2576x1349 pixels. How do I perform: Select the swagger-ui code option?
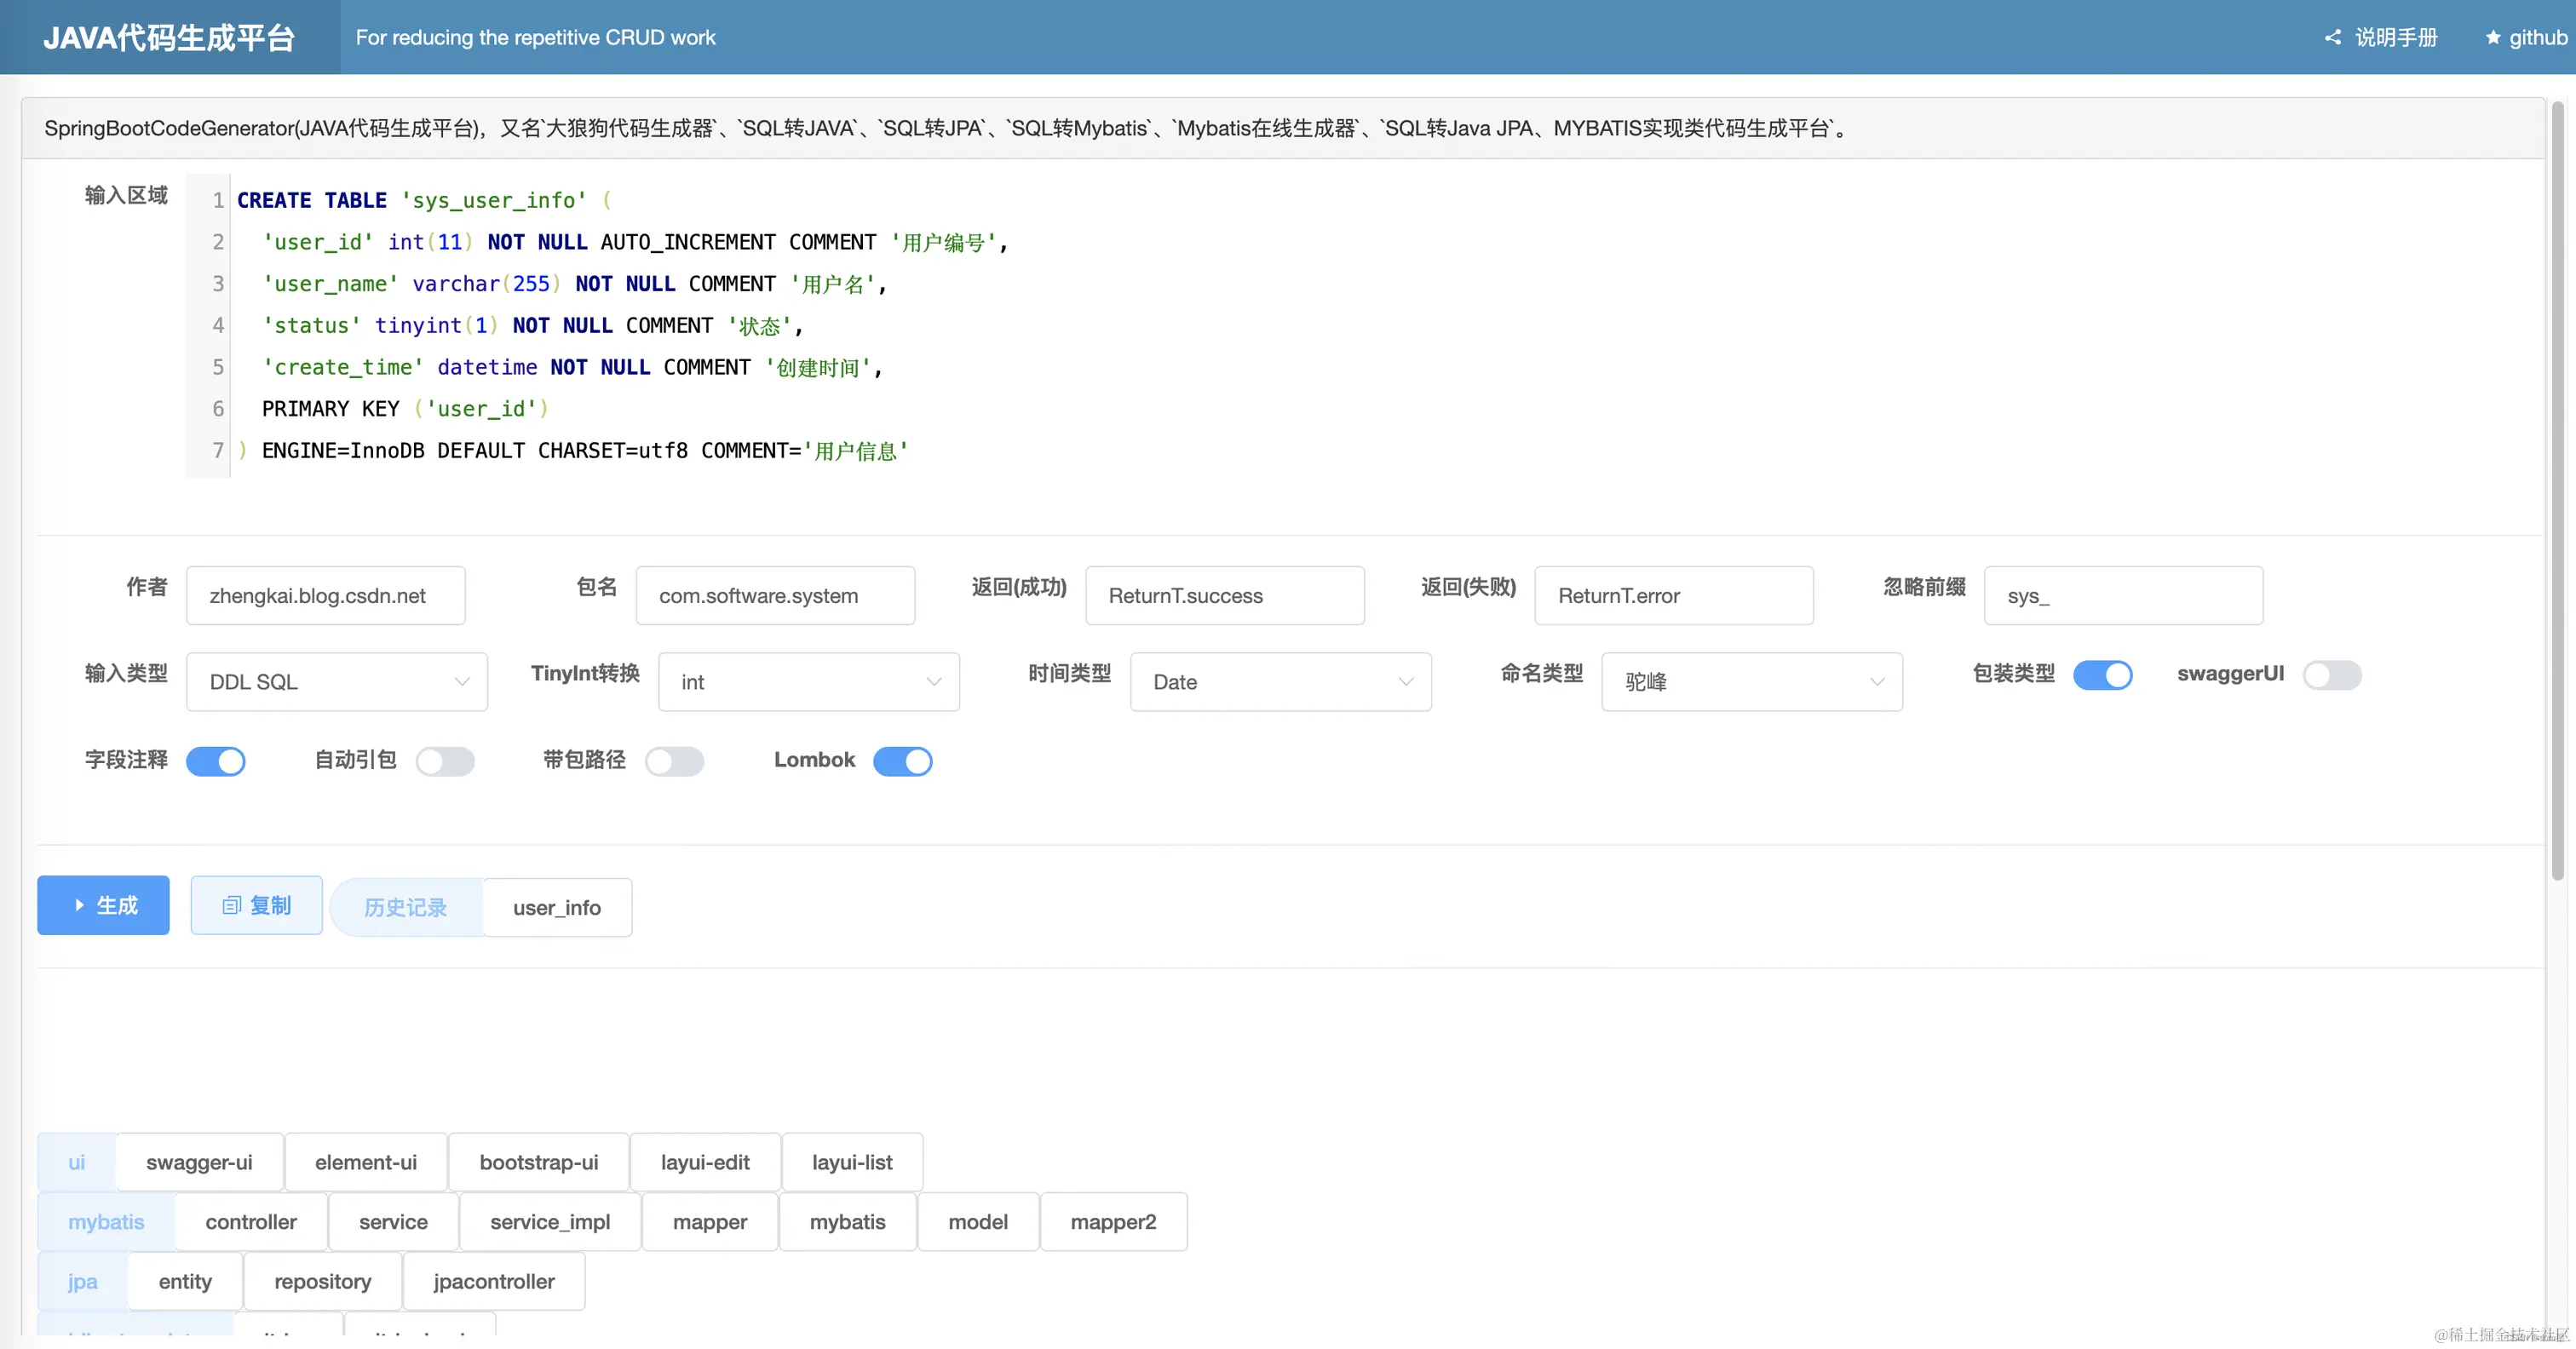[199, 1161]
